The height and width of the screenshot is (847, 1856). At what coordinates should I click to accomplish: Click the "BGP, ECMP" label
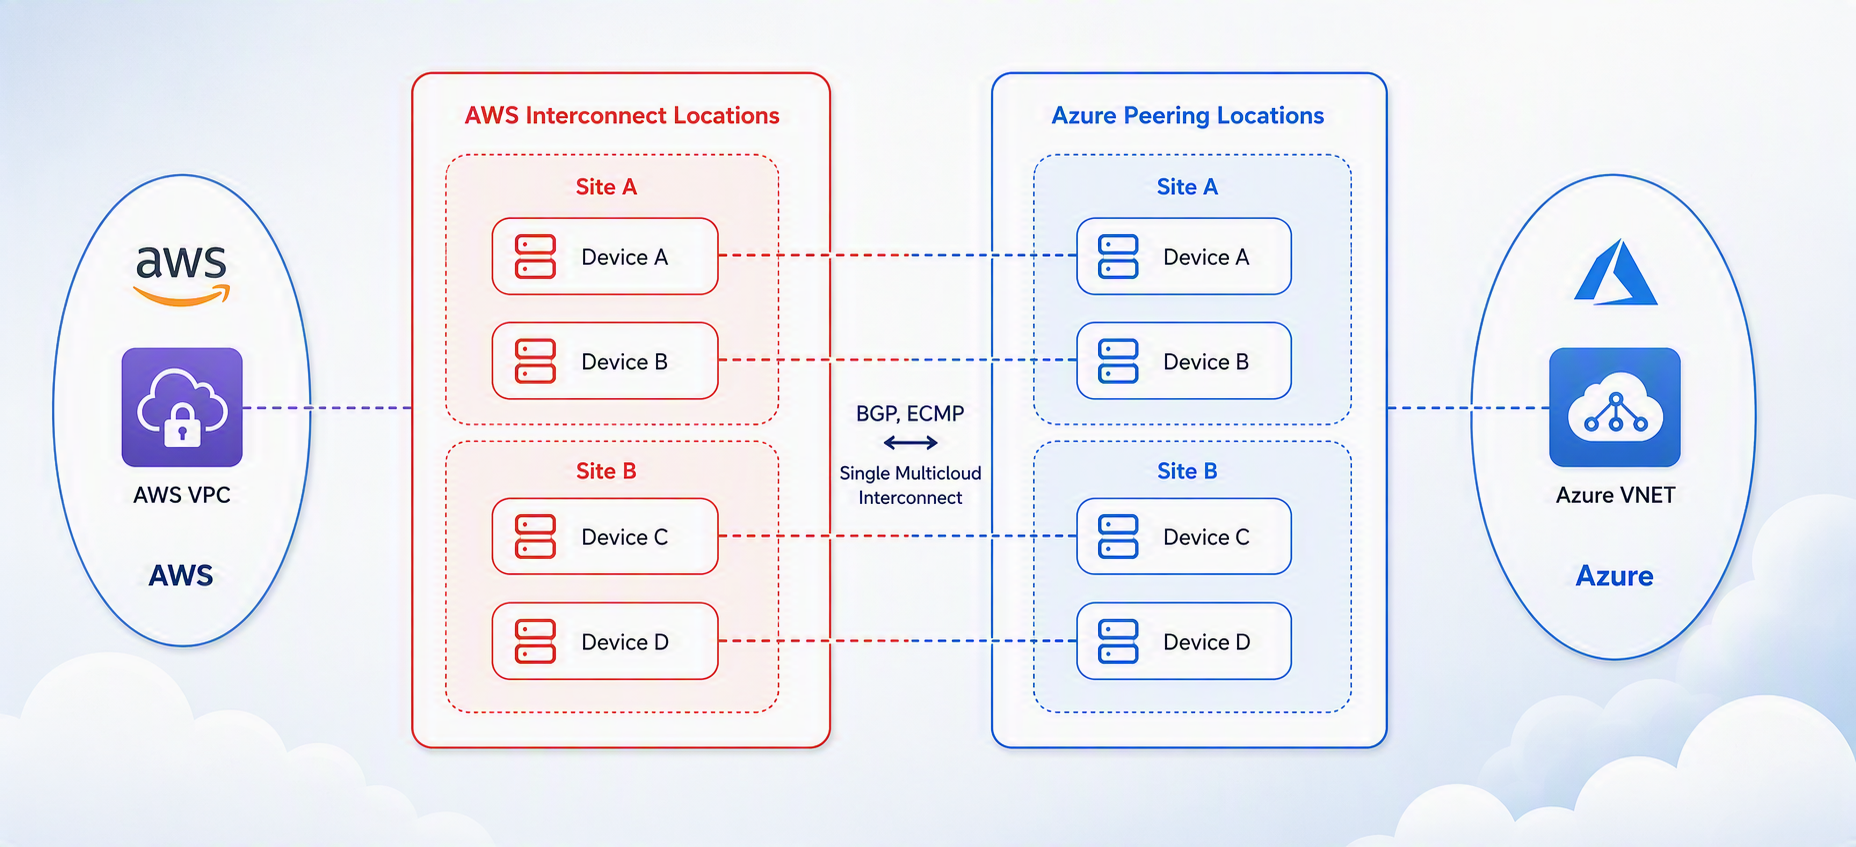pyautogui.click(x=910, y=413)
